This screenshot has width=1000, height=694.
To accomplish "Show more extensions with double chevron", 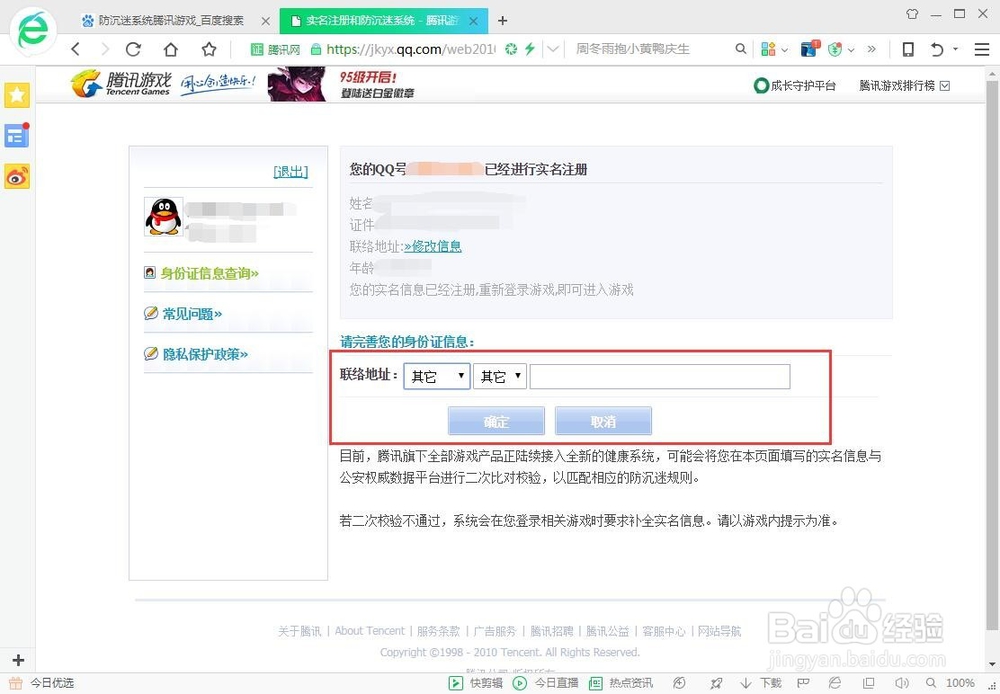I will [872, 49].
